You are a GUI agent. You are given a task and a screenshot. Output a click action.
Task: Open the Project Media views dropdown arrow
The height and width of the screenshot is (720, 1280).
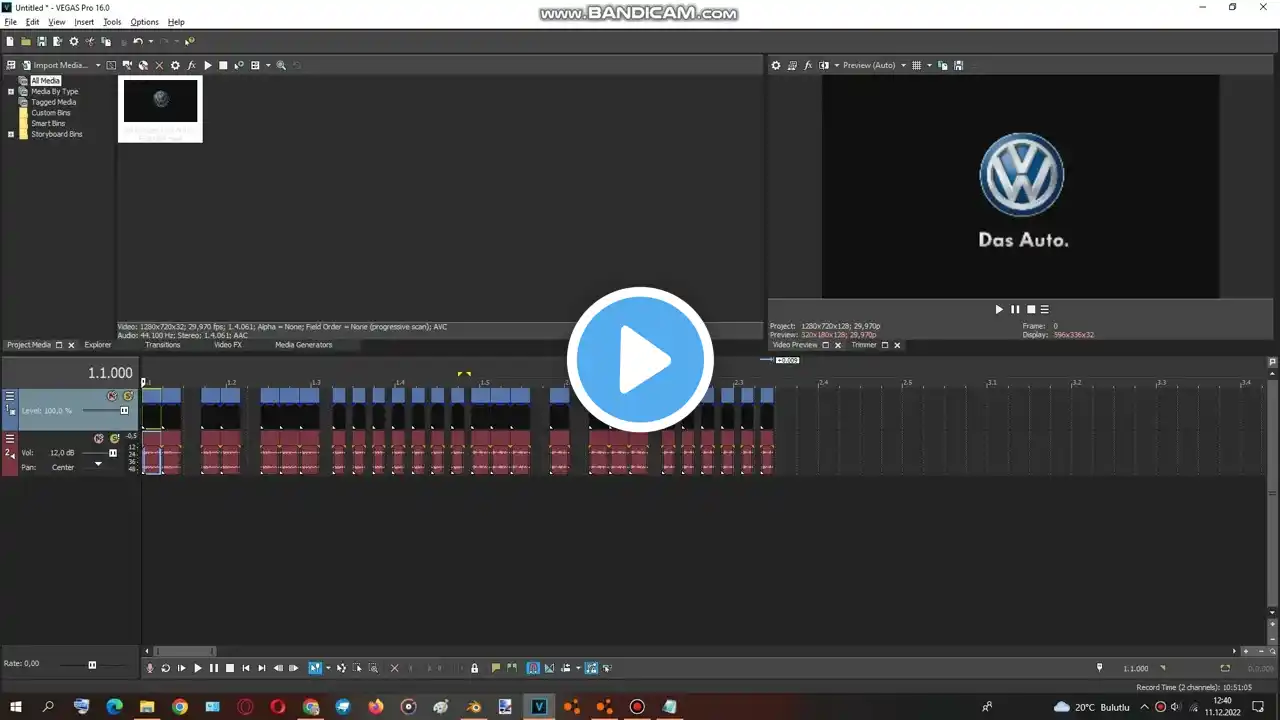pyautogui.click(x=268, y=65)
